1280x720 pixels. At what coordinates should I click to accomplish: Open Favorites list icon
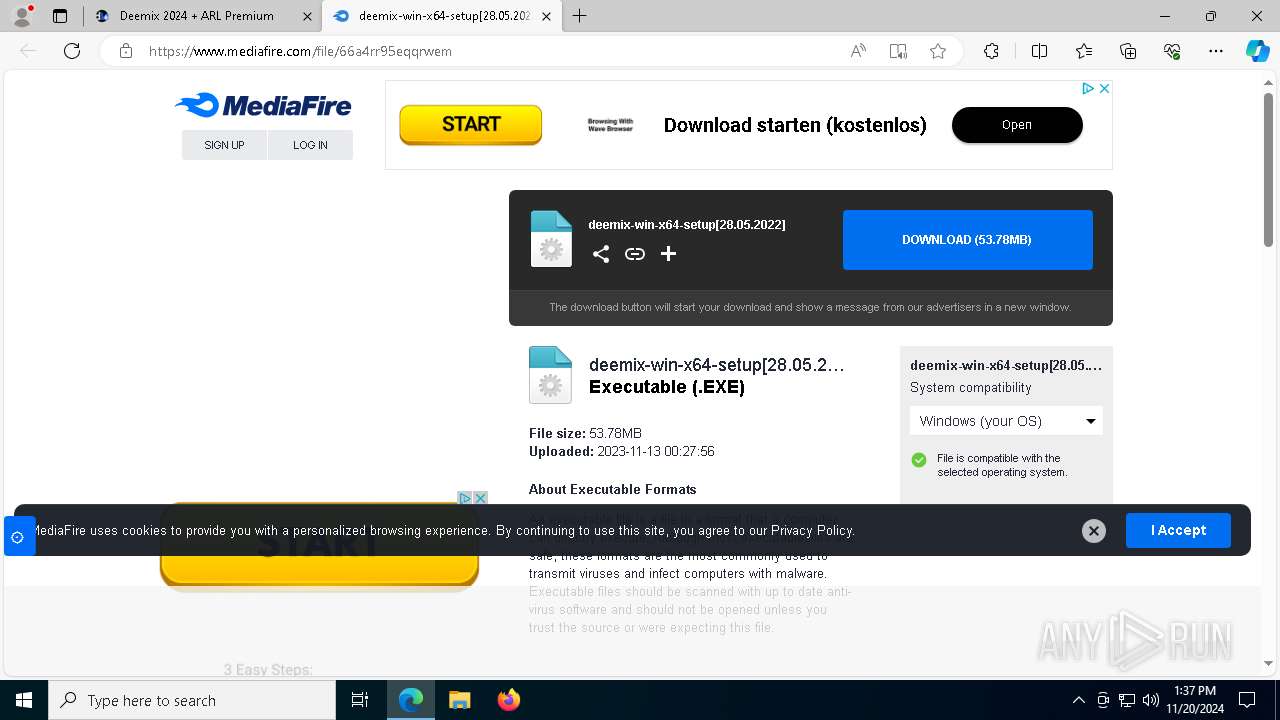(1084, 51)
